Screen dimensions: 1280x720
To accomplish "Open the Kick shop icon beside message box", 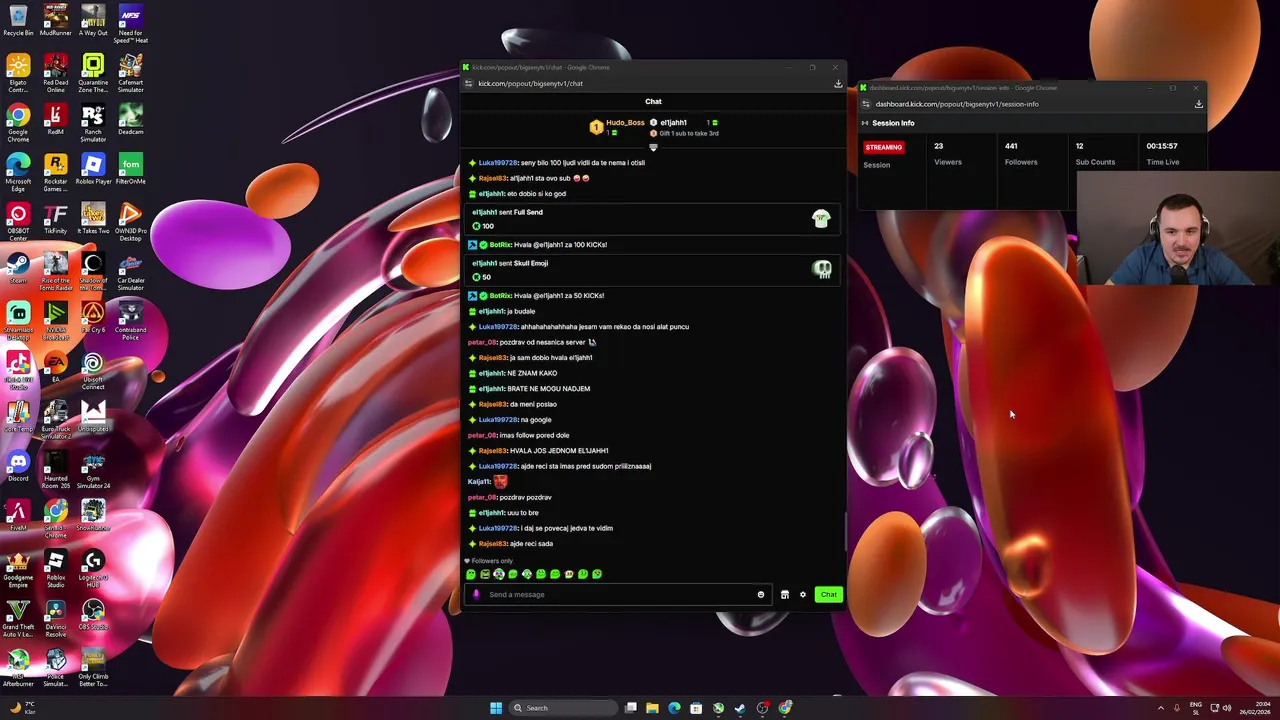I will (785, 595).
